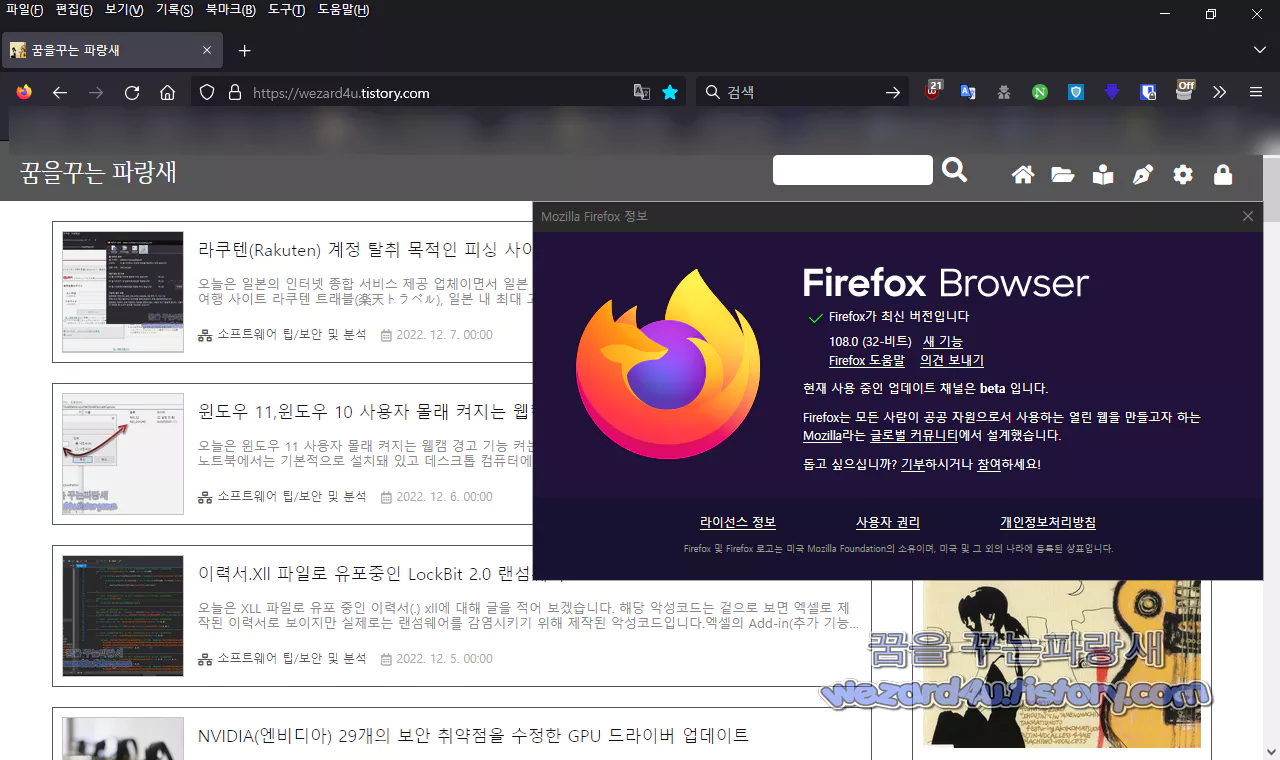Click the Firefox 도움말 link
This screenshot has height=760, width=1280.
click(866, 361)
